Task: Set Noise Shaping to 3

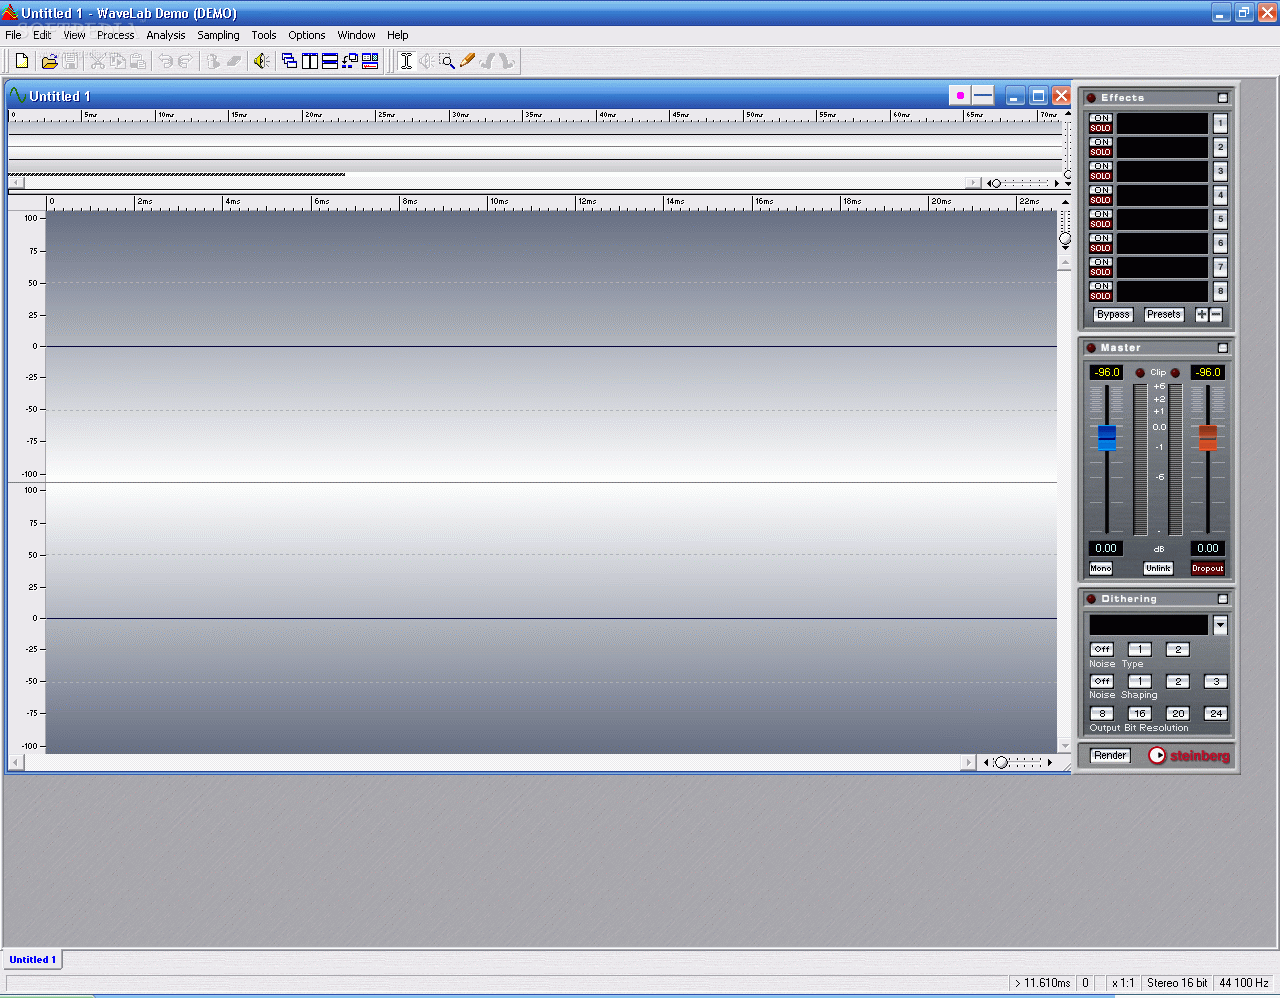Action: [1216, 681]
